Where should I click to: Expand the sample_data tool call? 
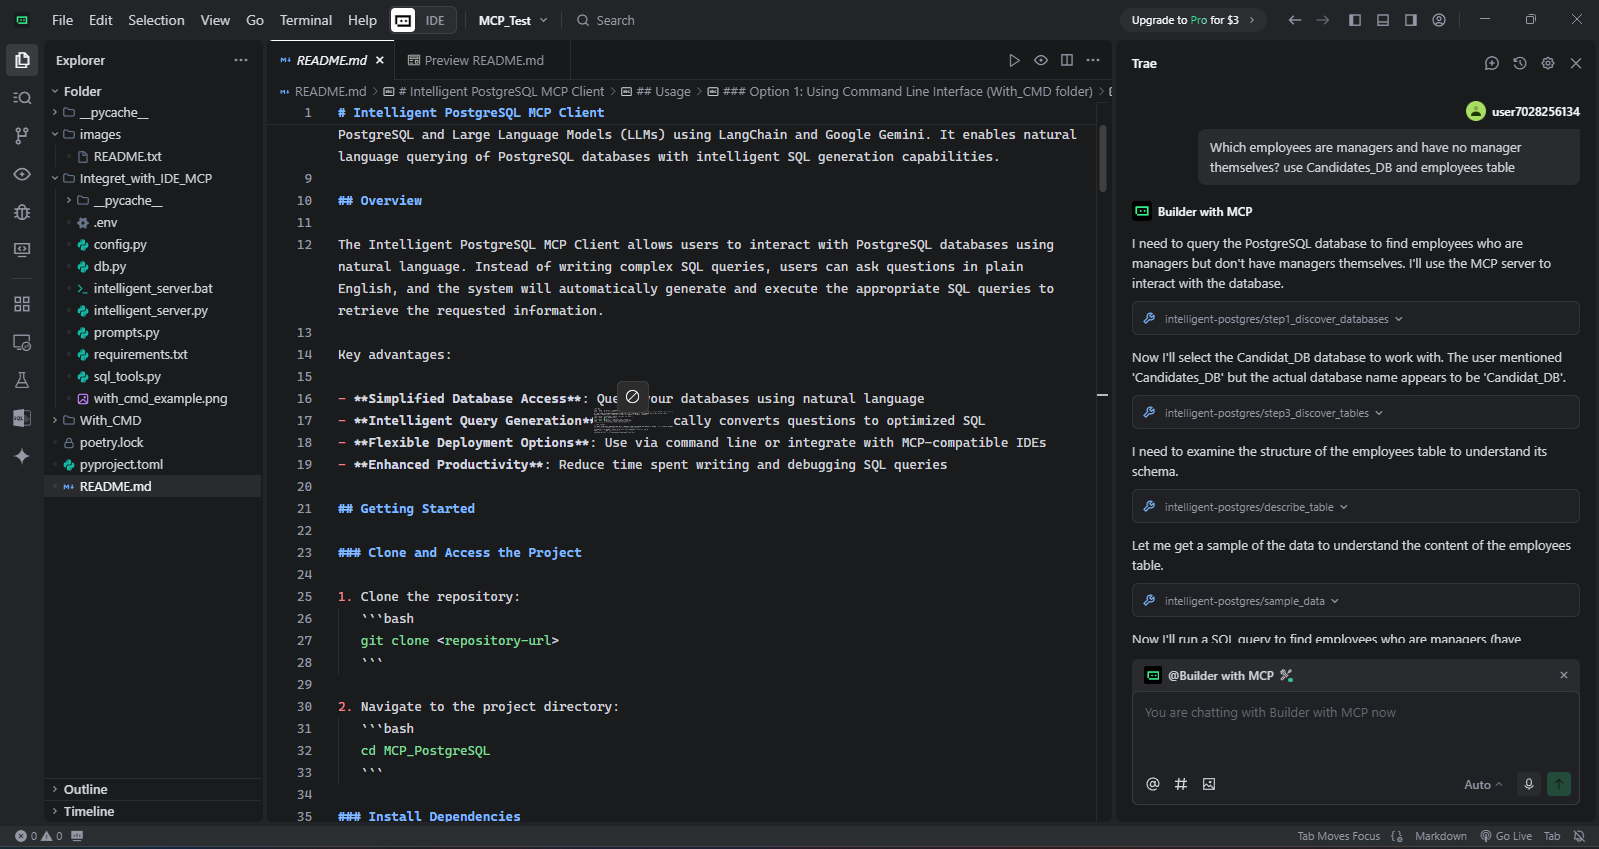click(x=1355, y=601)
